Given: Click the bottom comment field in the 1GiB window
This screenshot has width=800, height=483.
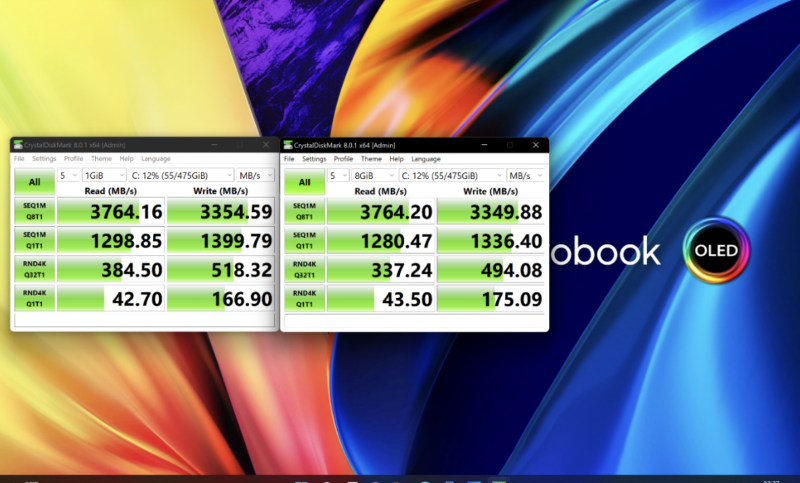Looking at the screenshot, I should tap(144, 320).
